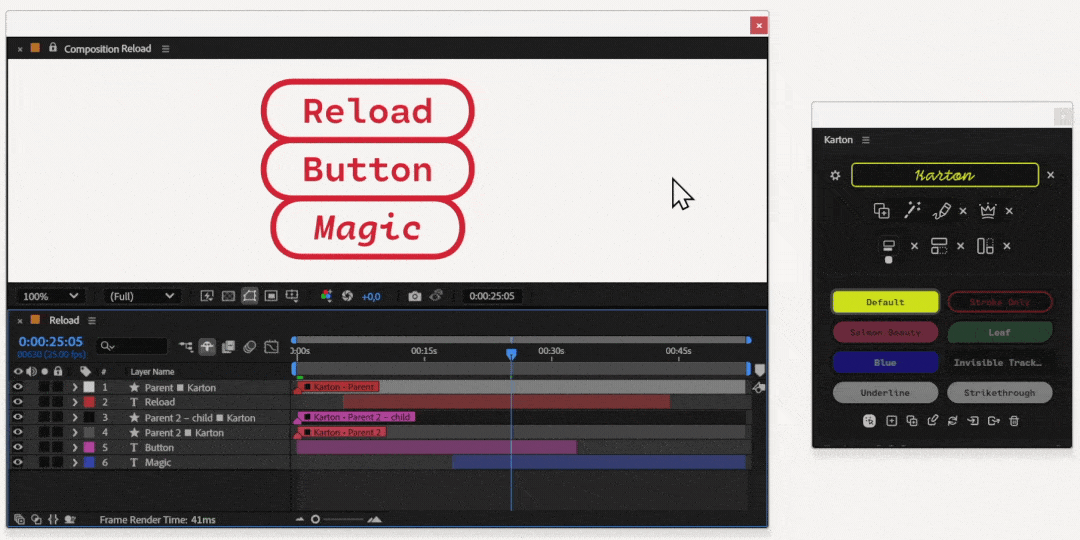Viewport: 1080px width, 540px height.
Task: Open the 100% magnification dropdown
Action: coord(51,296)
